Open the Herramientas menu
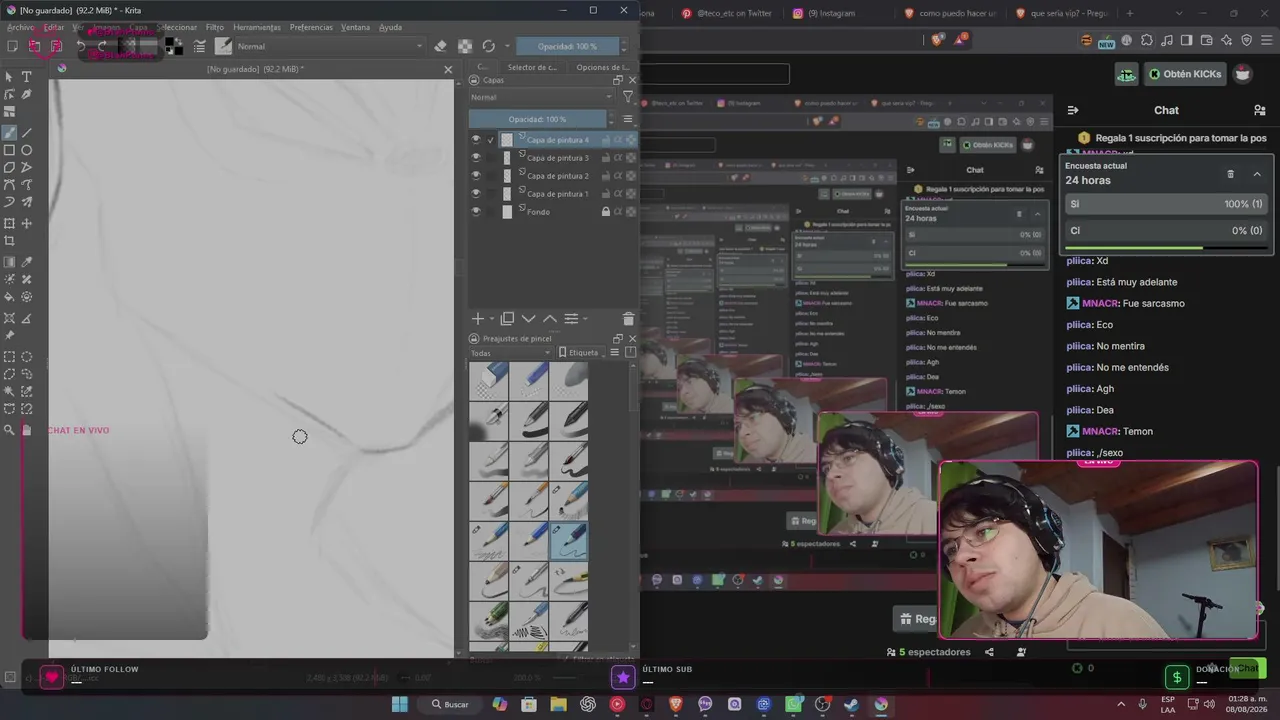The image size is (1280, 720). pyautogui.click(x=257, y=28)
